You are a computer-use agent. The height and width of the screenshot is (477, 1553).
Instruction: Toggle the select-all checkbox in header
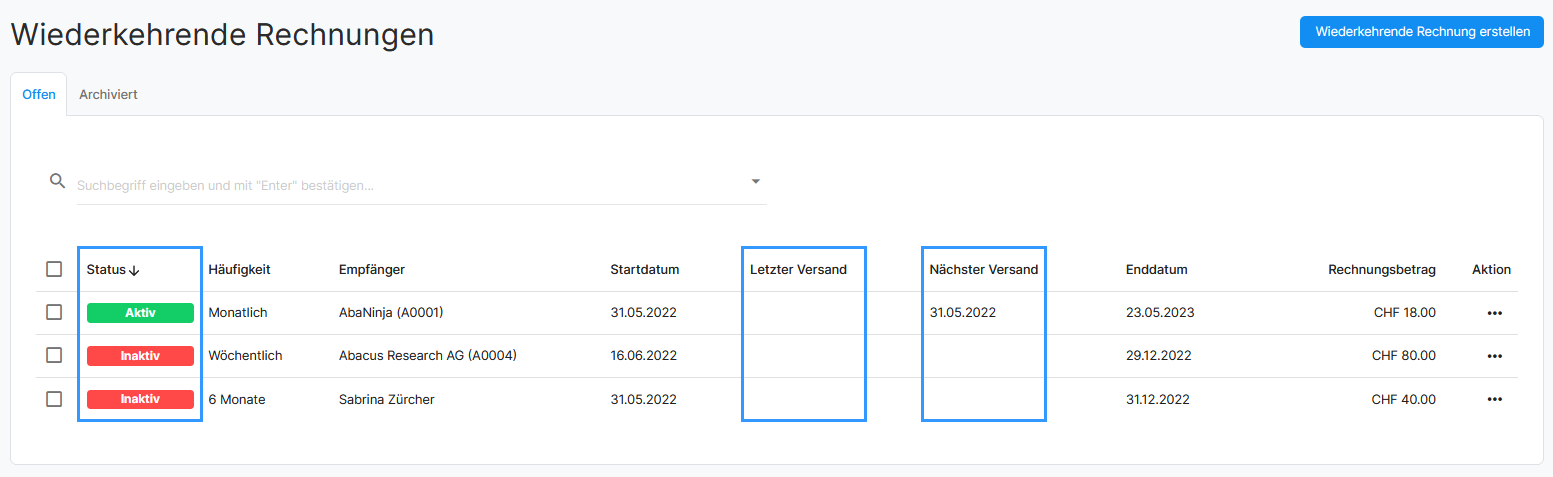(x=54, y=269)
